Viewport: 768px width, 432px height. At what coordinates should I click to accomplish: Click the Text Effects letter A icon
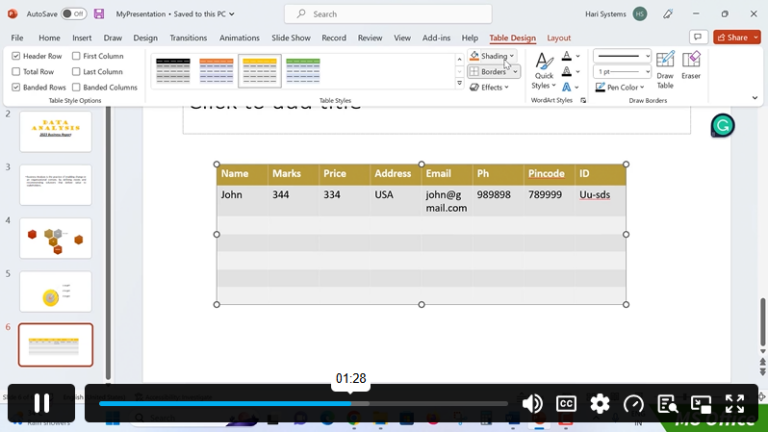click(x=566, y=87)
